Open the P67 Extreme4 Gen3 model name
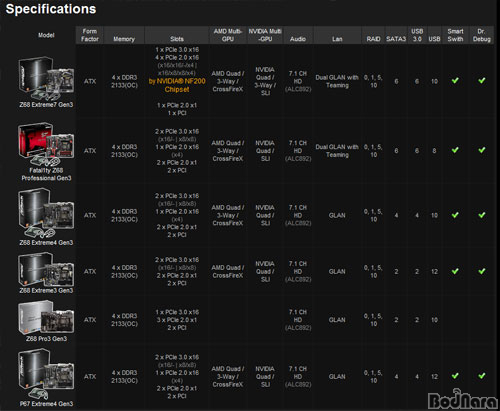500x411 pixels. coord(46,404)
